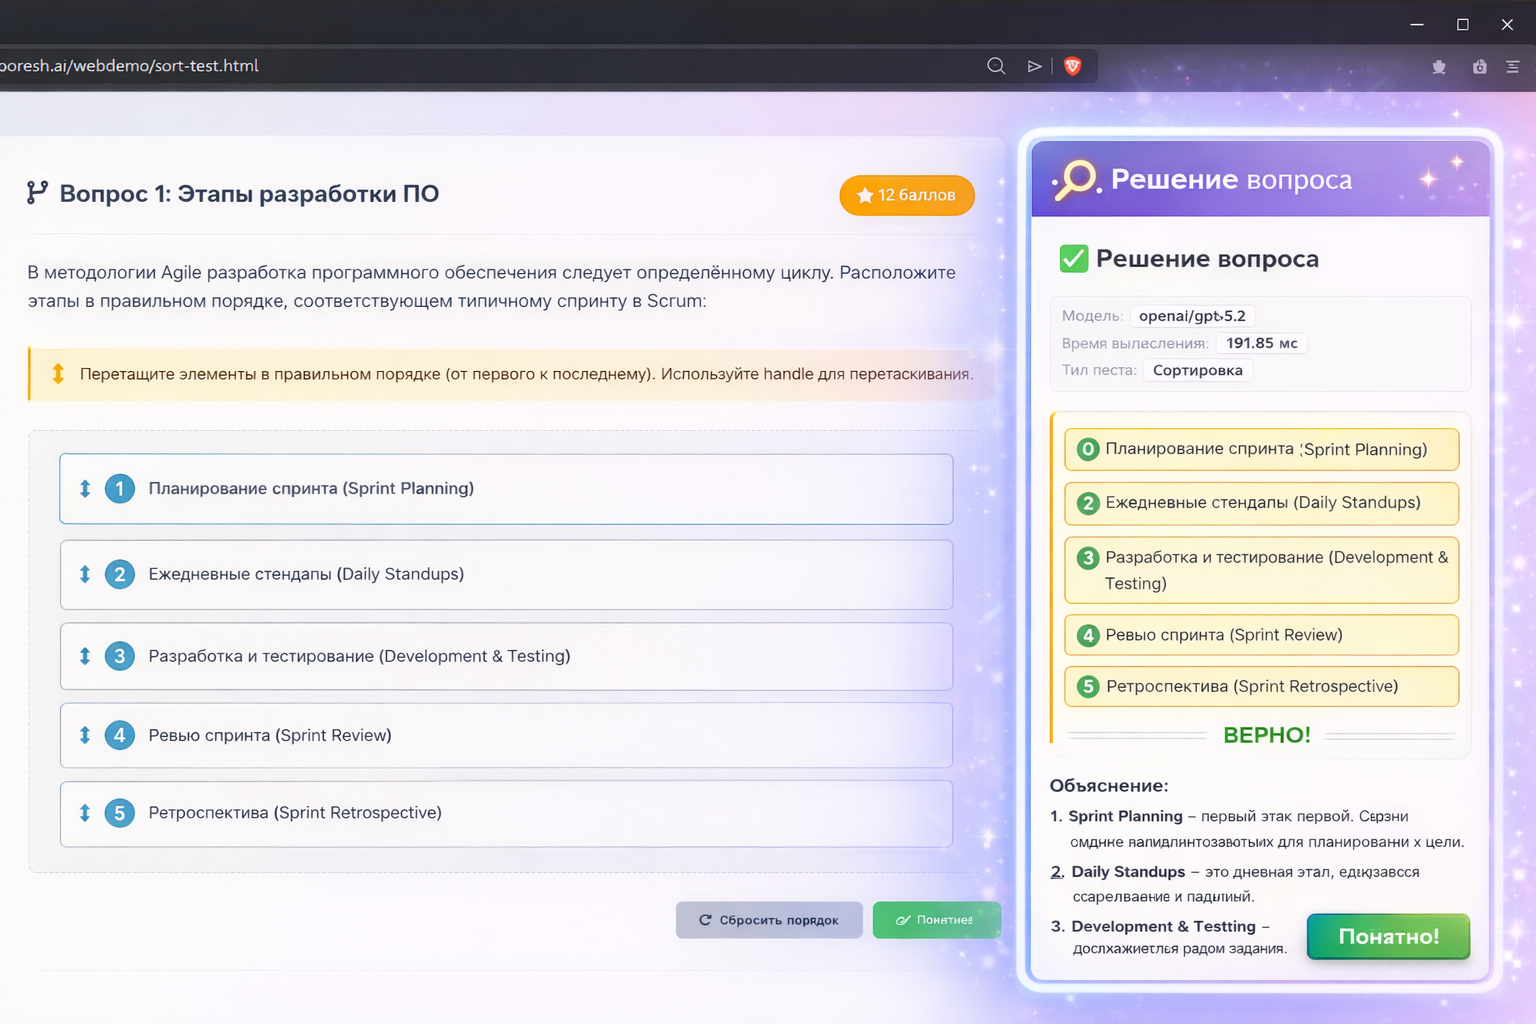Click the openai/gpt-5.2 model badge
The width and height of the screenshot is (1536, 1024).
tap(1191, 315)
